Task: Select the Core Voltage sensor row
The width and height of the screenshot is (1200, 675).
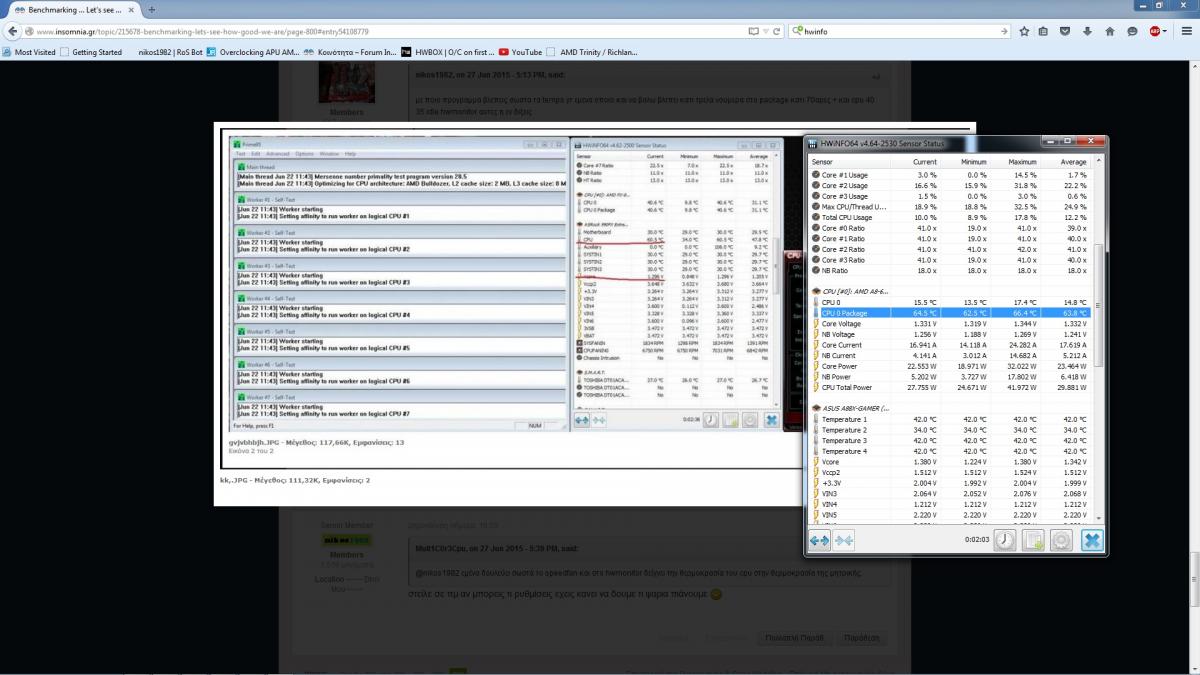Action: 948,324
